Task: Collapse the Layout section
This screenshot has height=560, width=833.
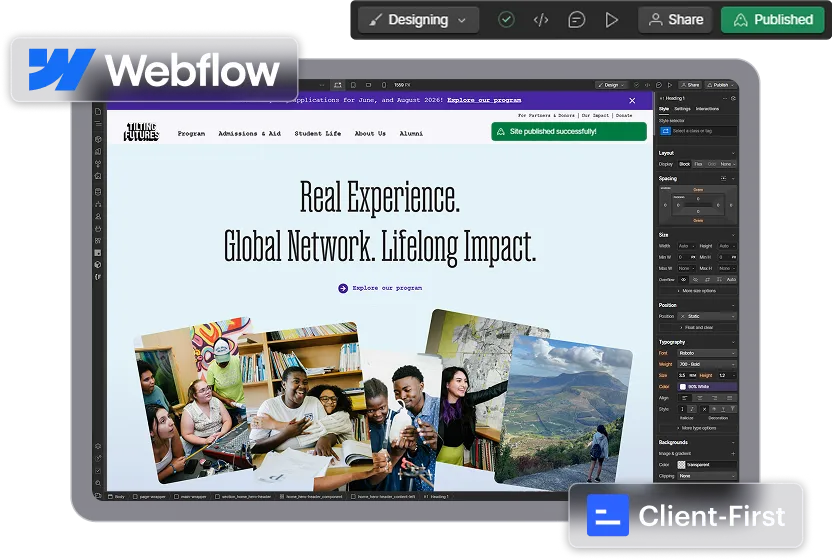Action: [x=733, y=153]
